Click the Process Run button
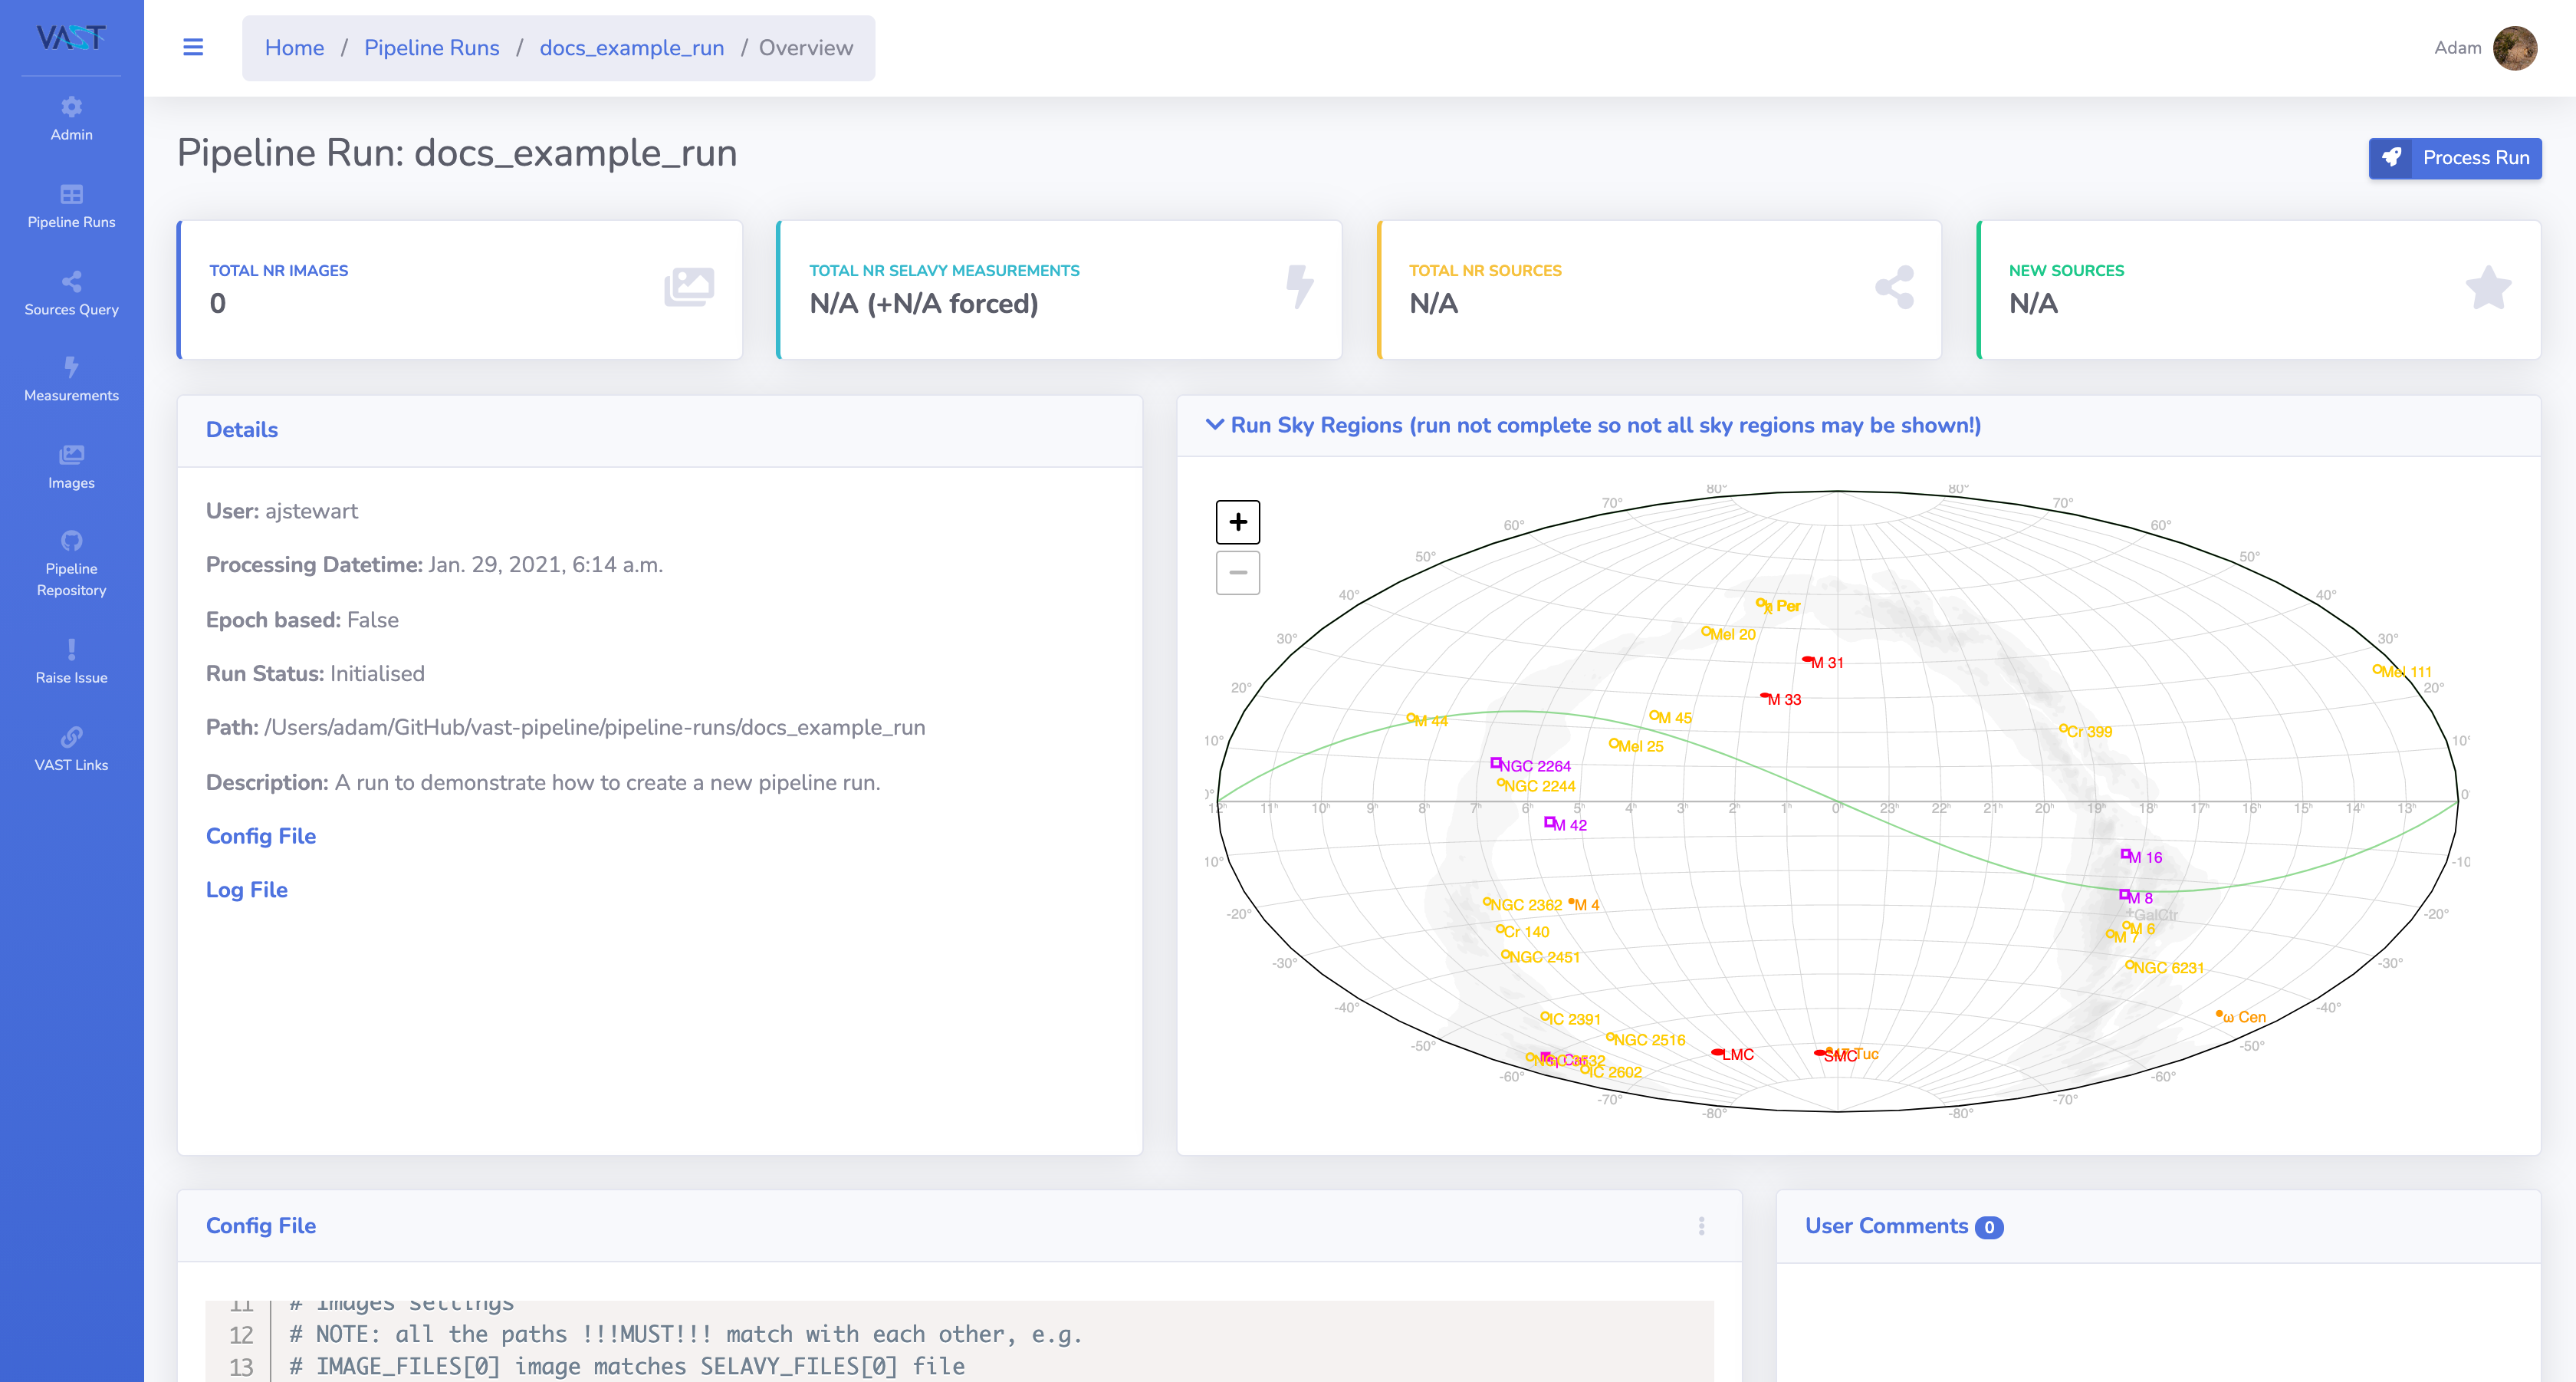This screenshot has height=1382, width=2576. point(2454,158)
